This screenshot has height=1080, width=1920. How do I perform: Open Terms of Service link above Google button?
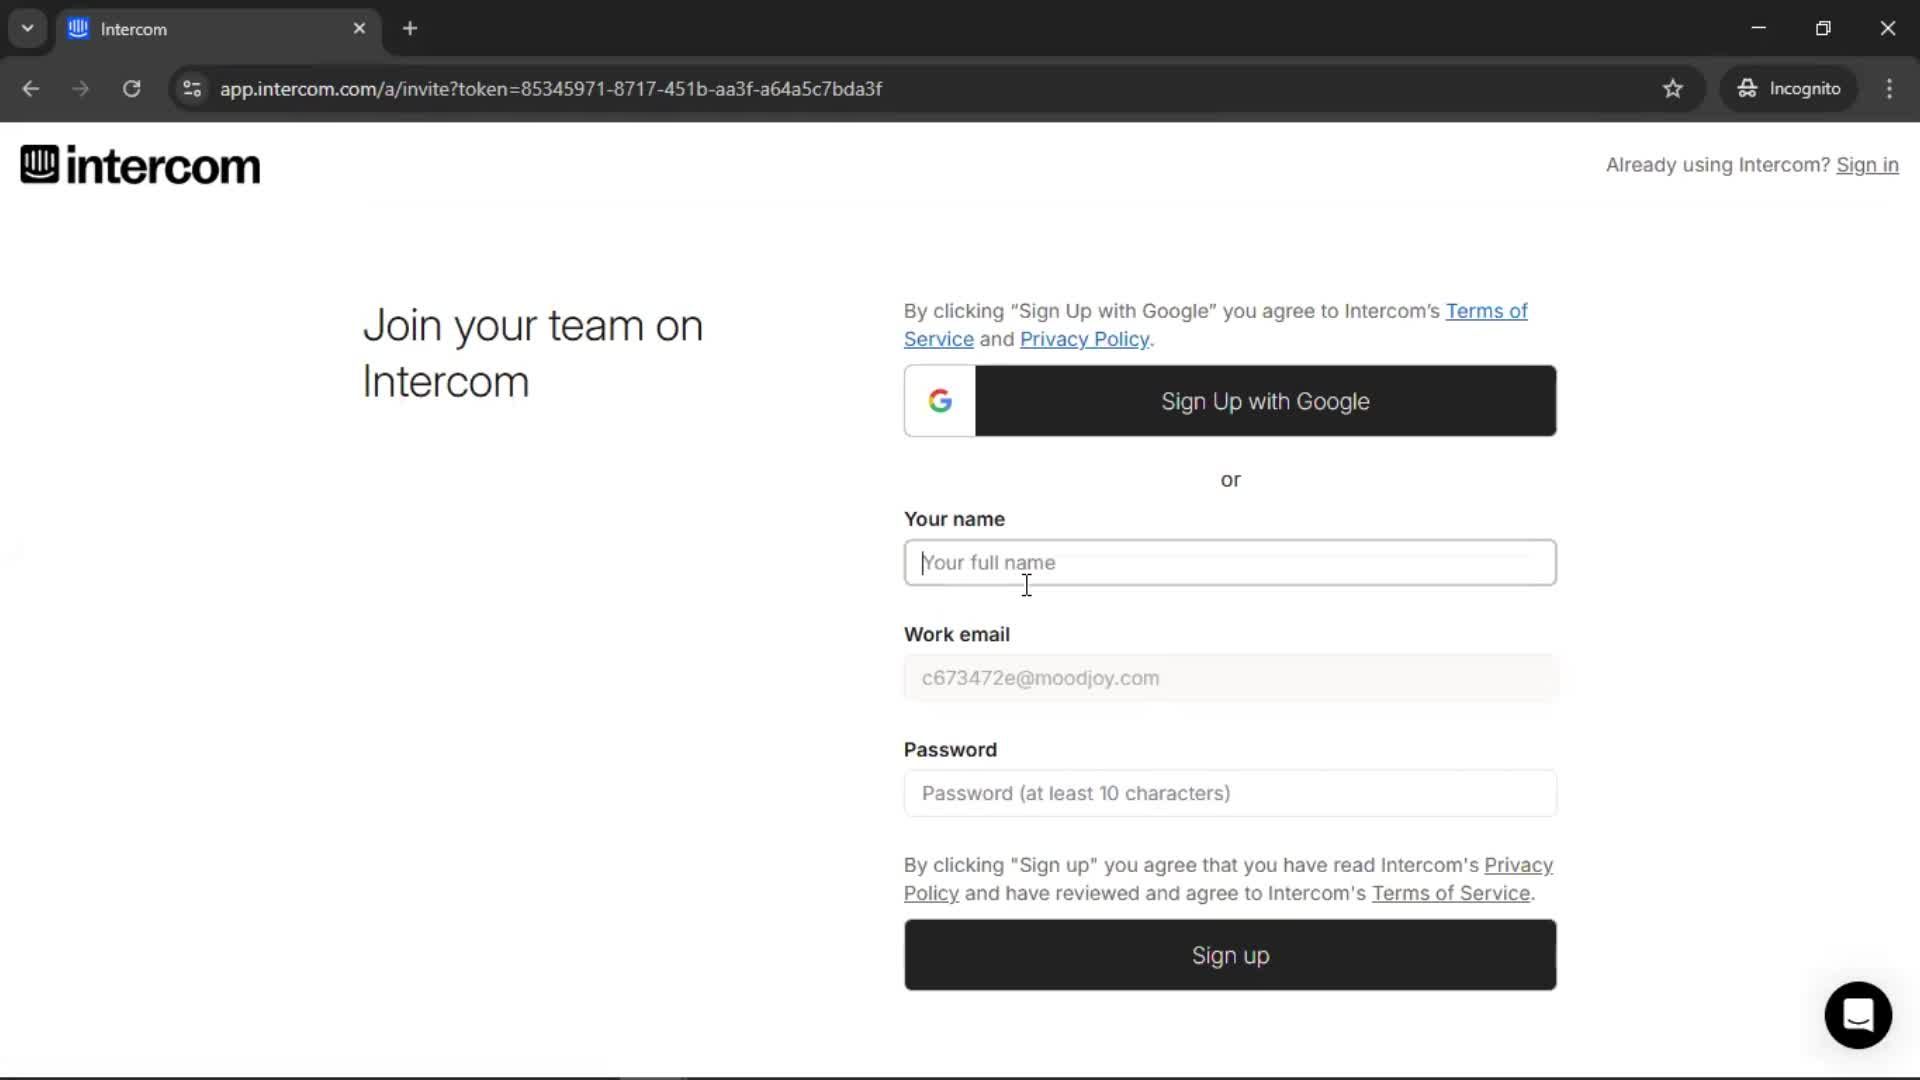pyautogui.click(x=1486, y=311)
